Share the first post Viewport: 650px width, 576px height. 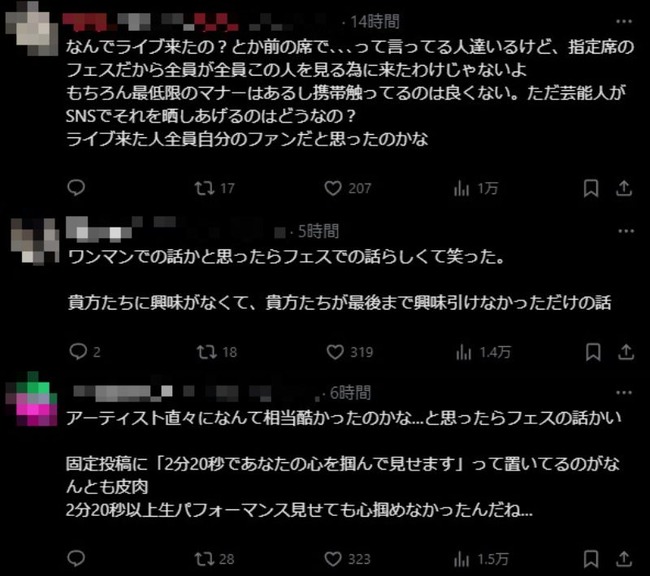(x=624, y=188)
